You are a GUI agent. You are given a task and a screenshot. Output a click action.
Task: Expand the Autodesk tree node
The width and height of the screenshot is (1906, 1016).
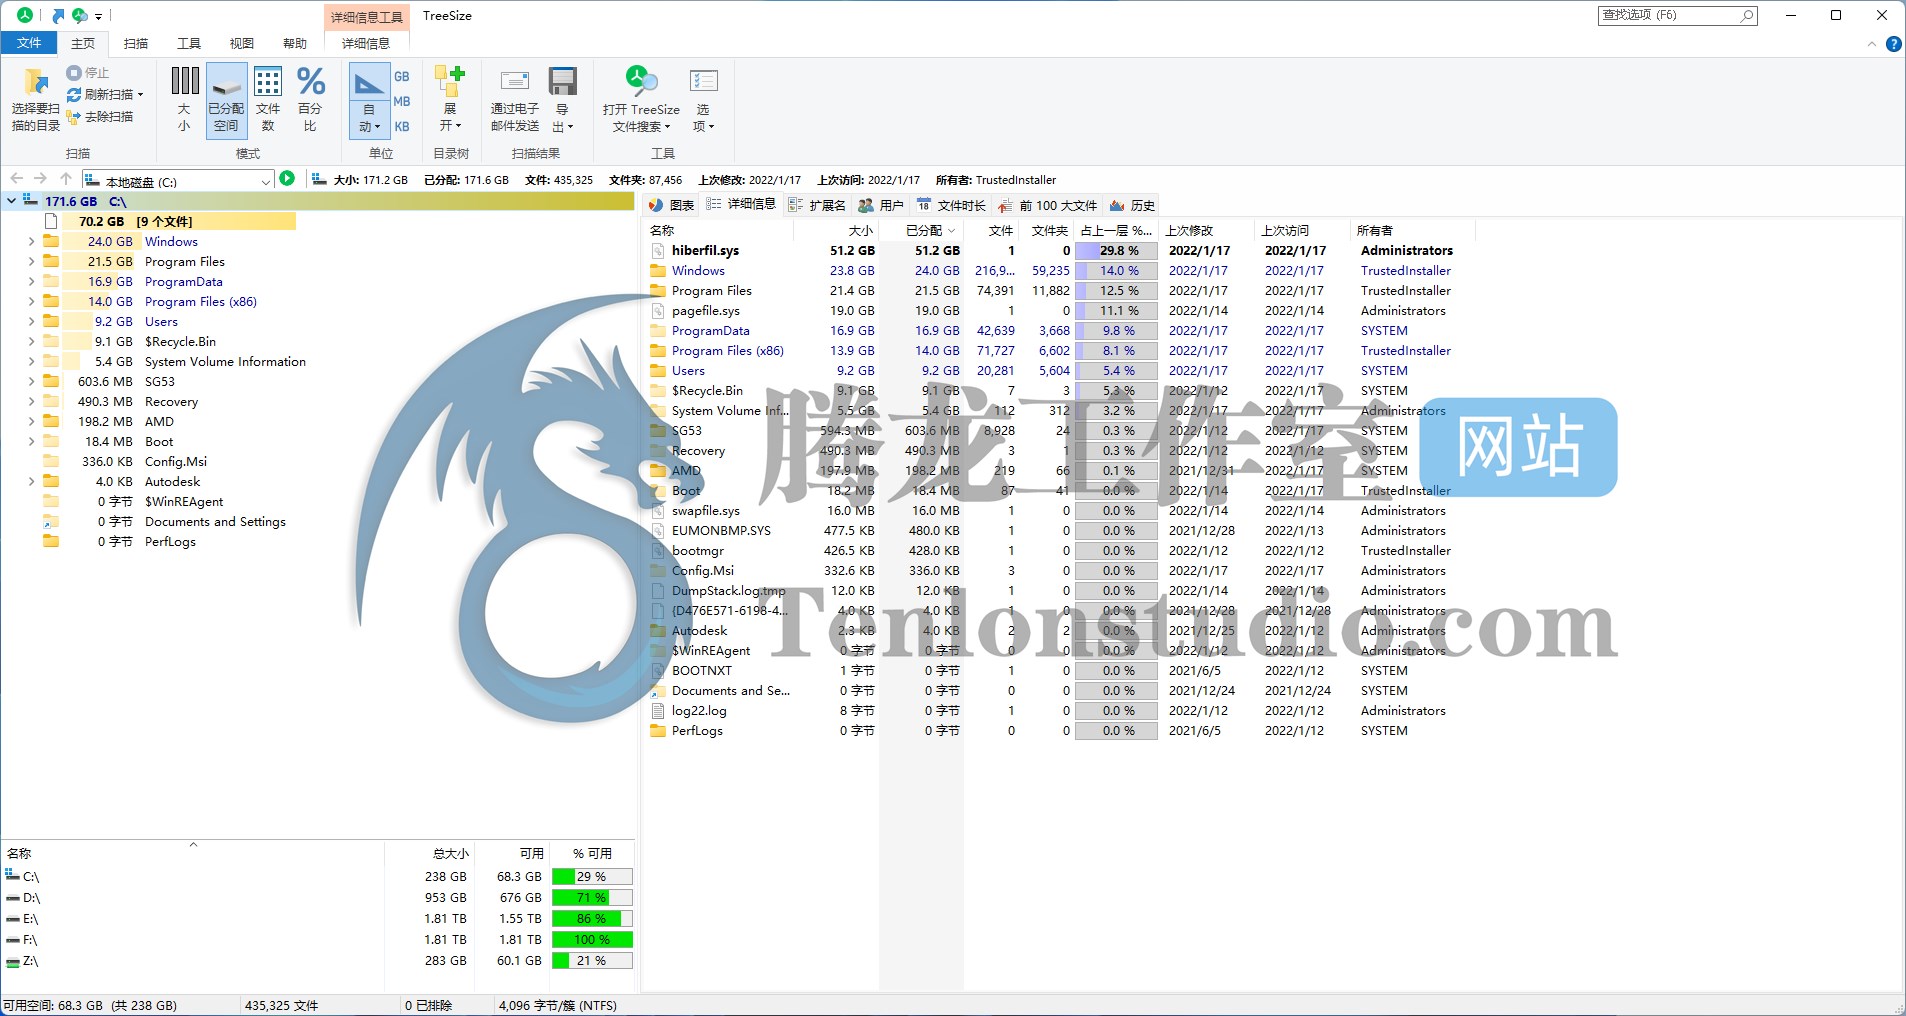(x=31, y=481)
